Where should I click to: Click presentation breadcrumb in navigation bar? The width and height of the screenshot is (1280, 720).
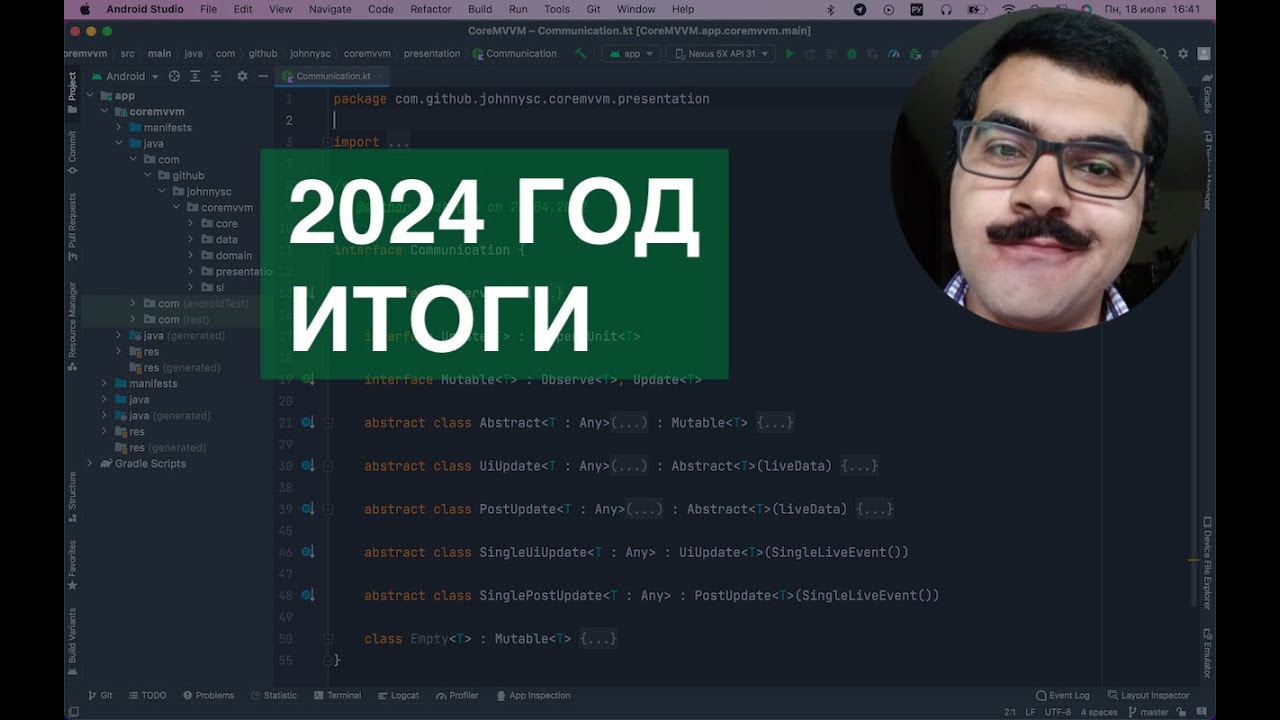[x=432, y=54]
